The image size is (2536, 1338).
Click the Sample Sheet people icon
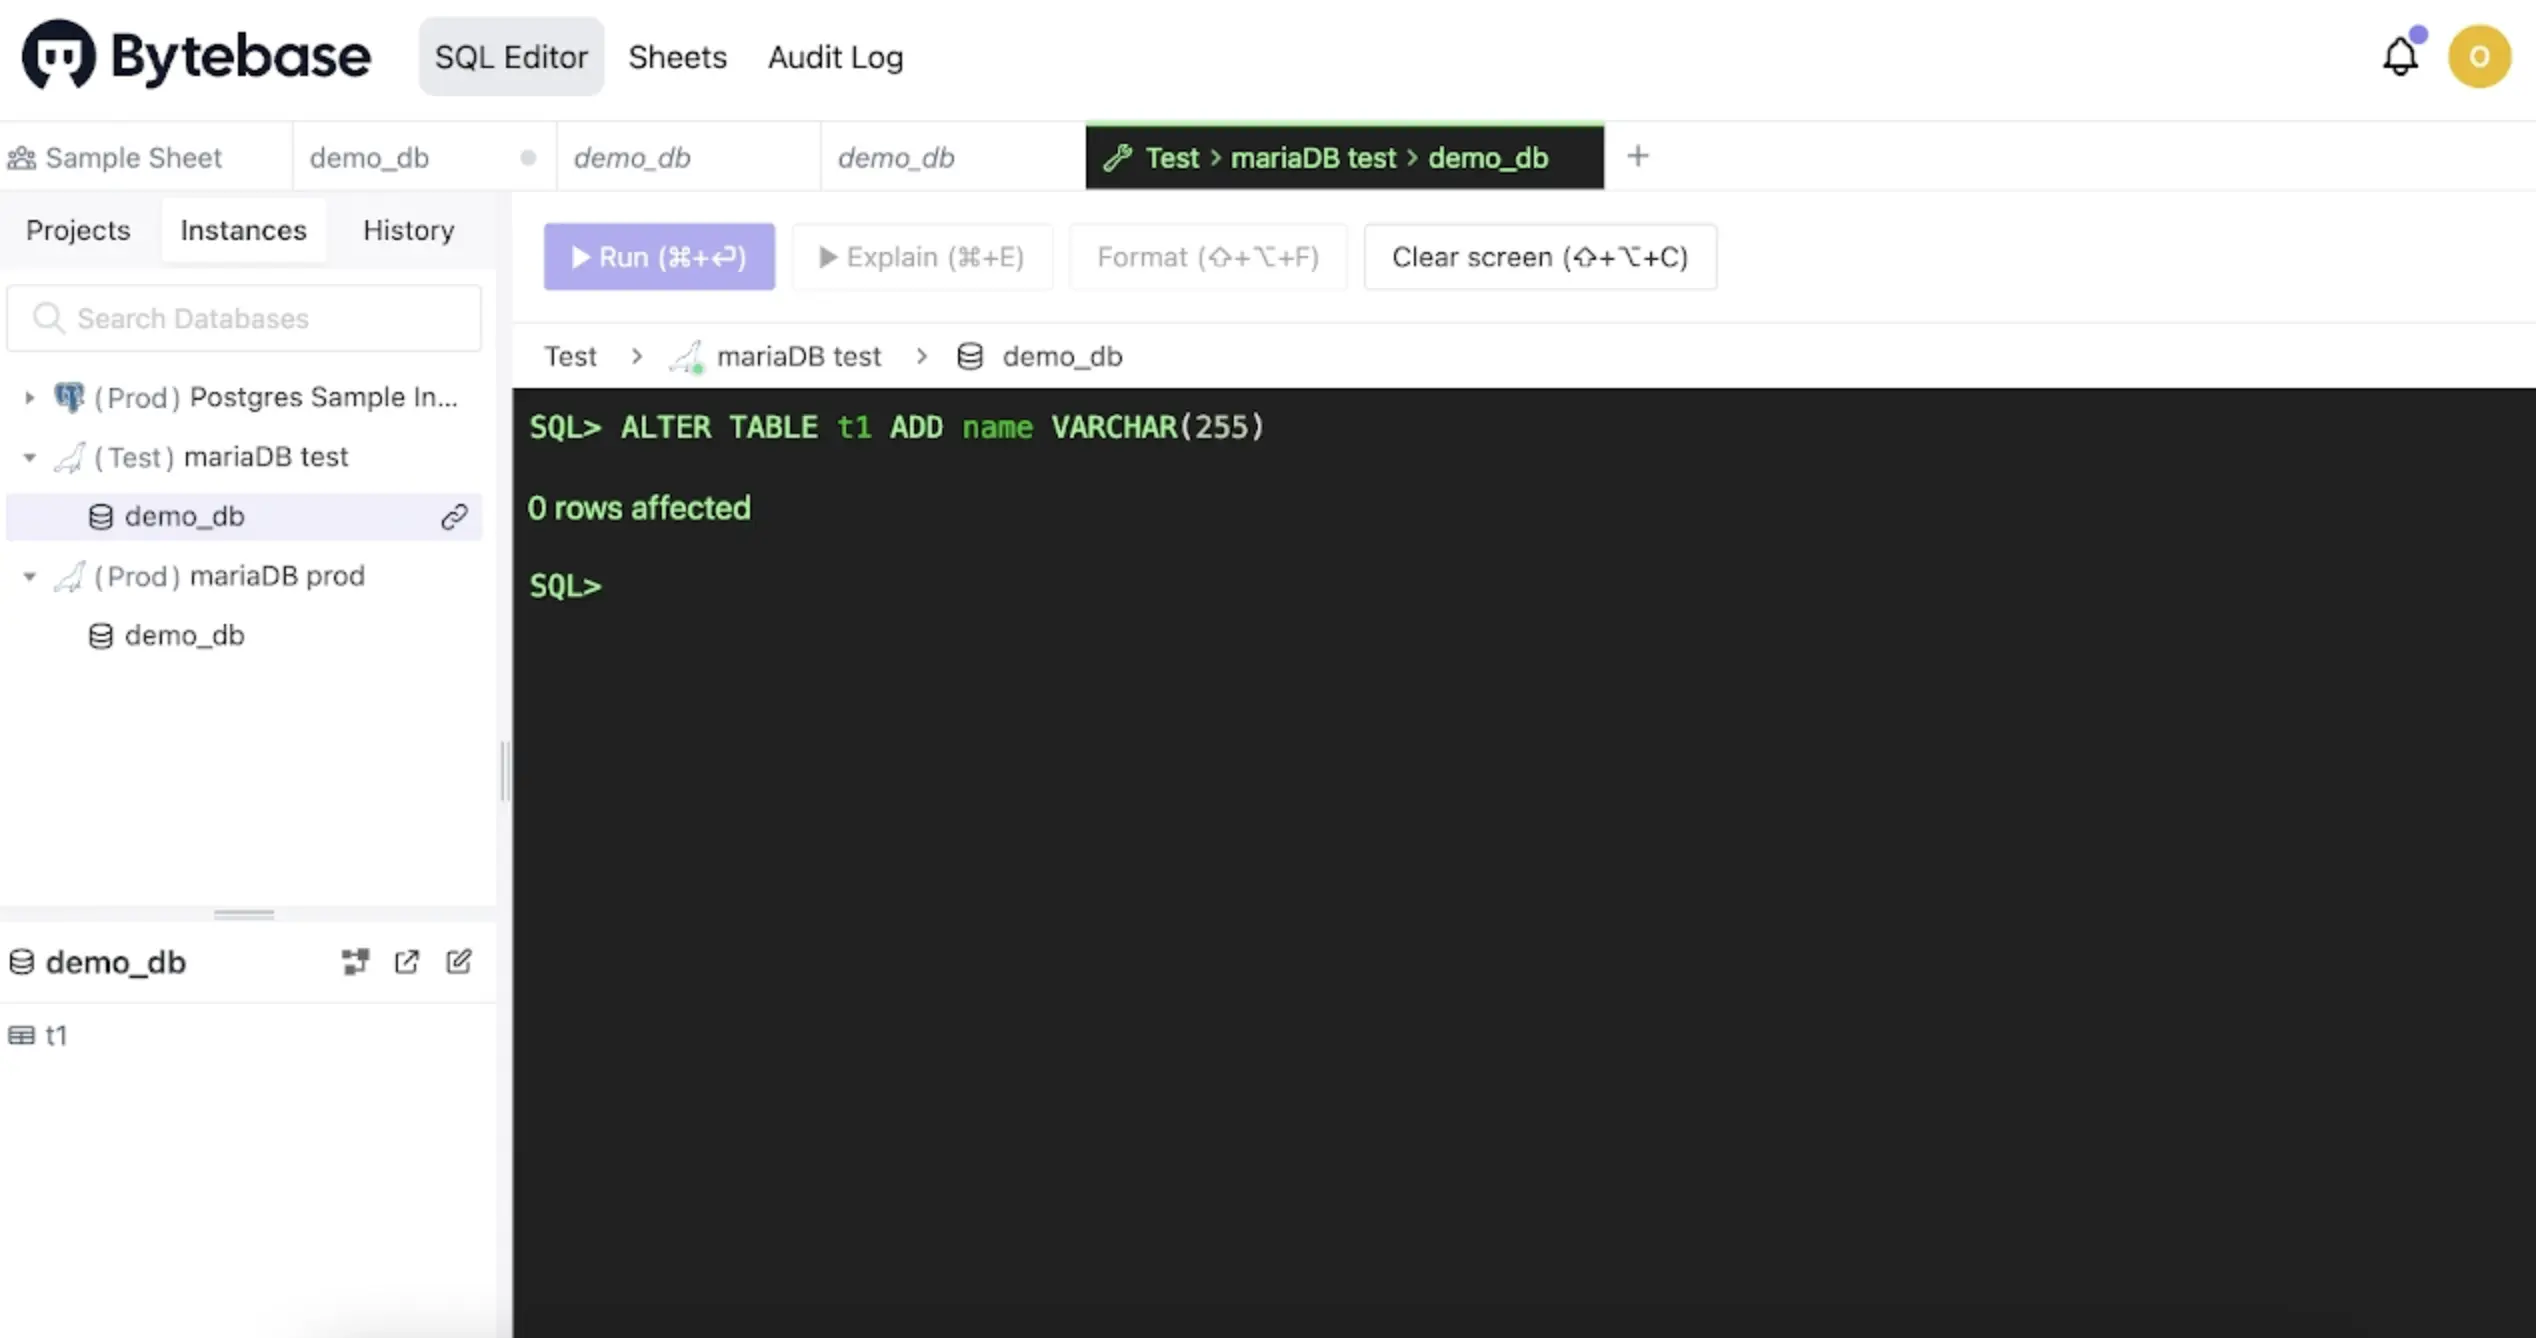point(21,157)
